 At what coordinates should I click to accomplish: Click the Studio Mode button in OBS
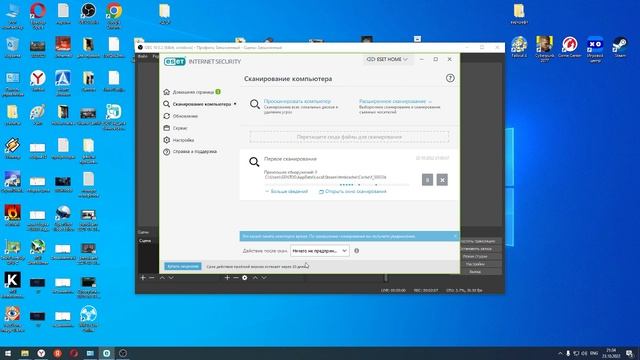coord(480,256)
